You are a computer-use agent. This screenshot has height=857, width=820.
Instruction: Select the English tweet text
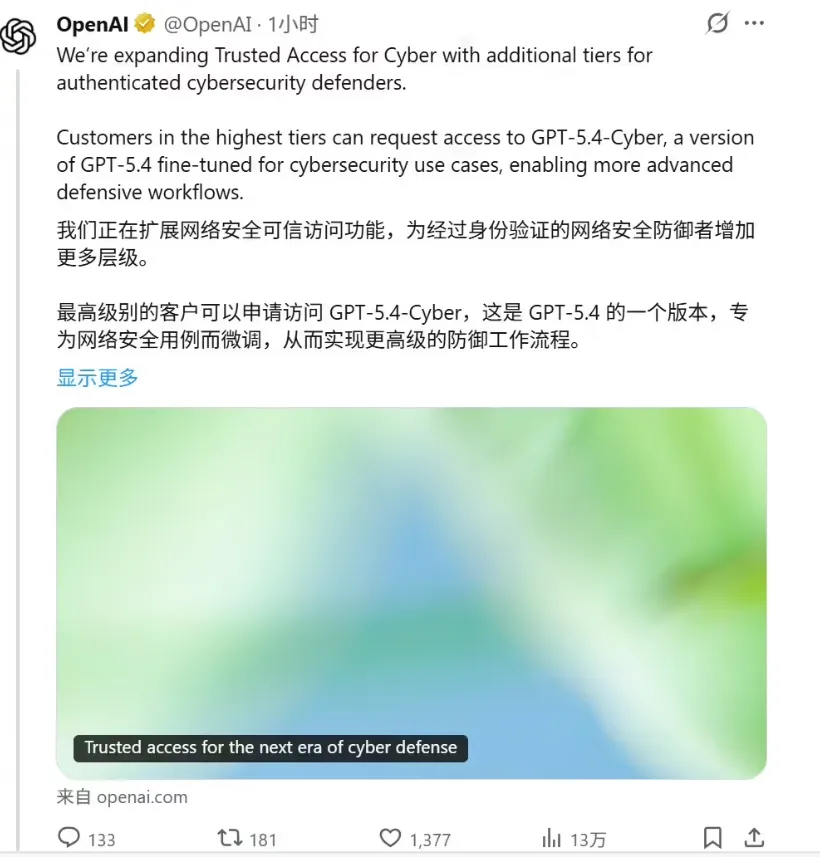pyautogui.click(x=406, y=124)
